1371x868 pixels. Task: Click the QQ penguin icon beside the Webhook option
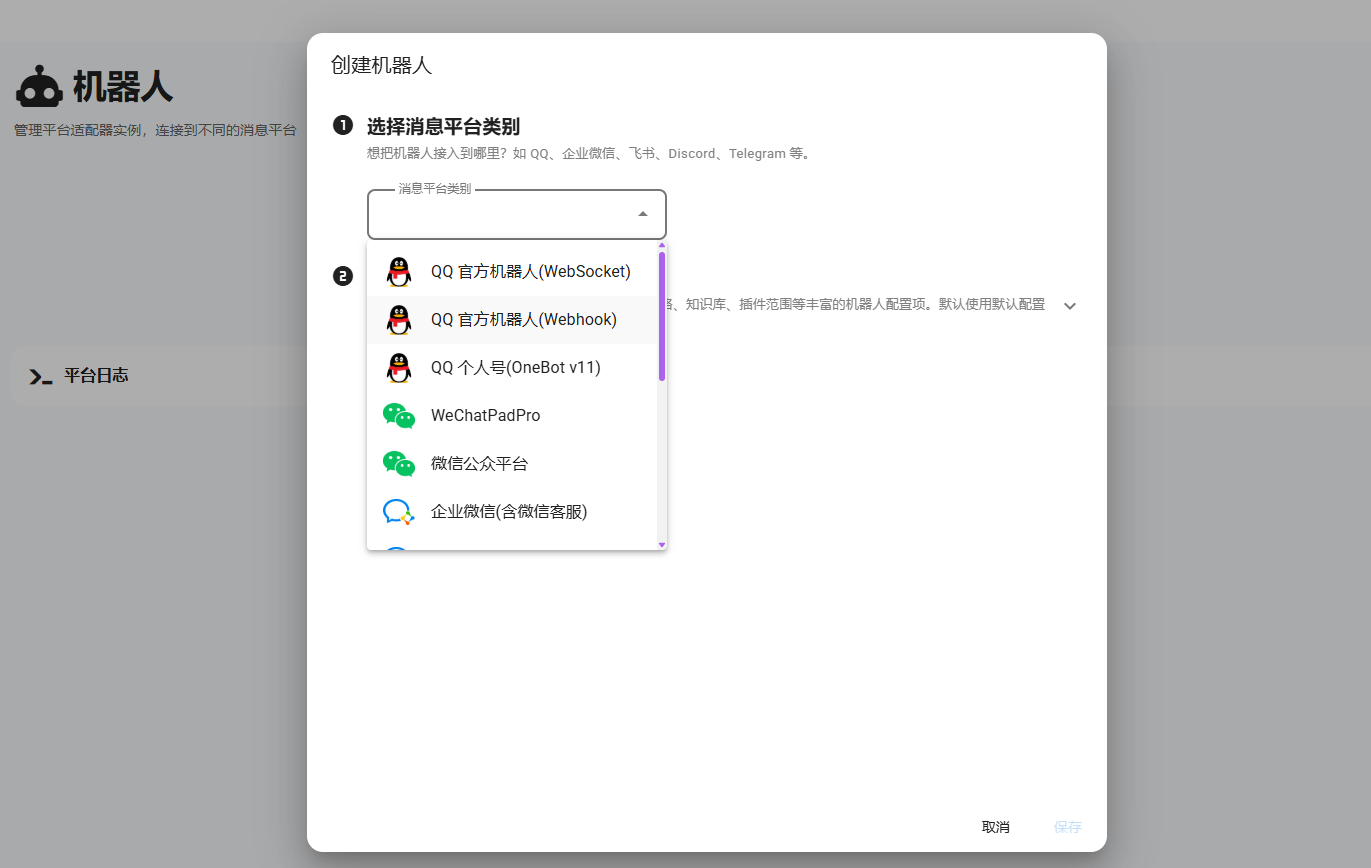tap(399, 320)
